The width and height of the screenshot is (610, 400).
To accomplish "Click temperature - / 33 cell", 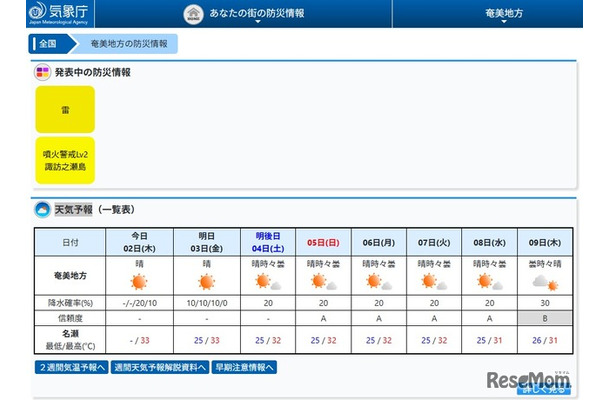I will (x=139, y=340).
